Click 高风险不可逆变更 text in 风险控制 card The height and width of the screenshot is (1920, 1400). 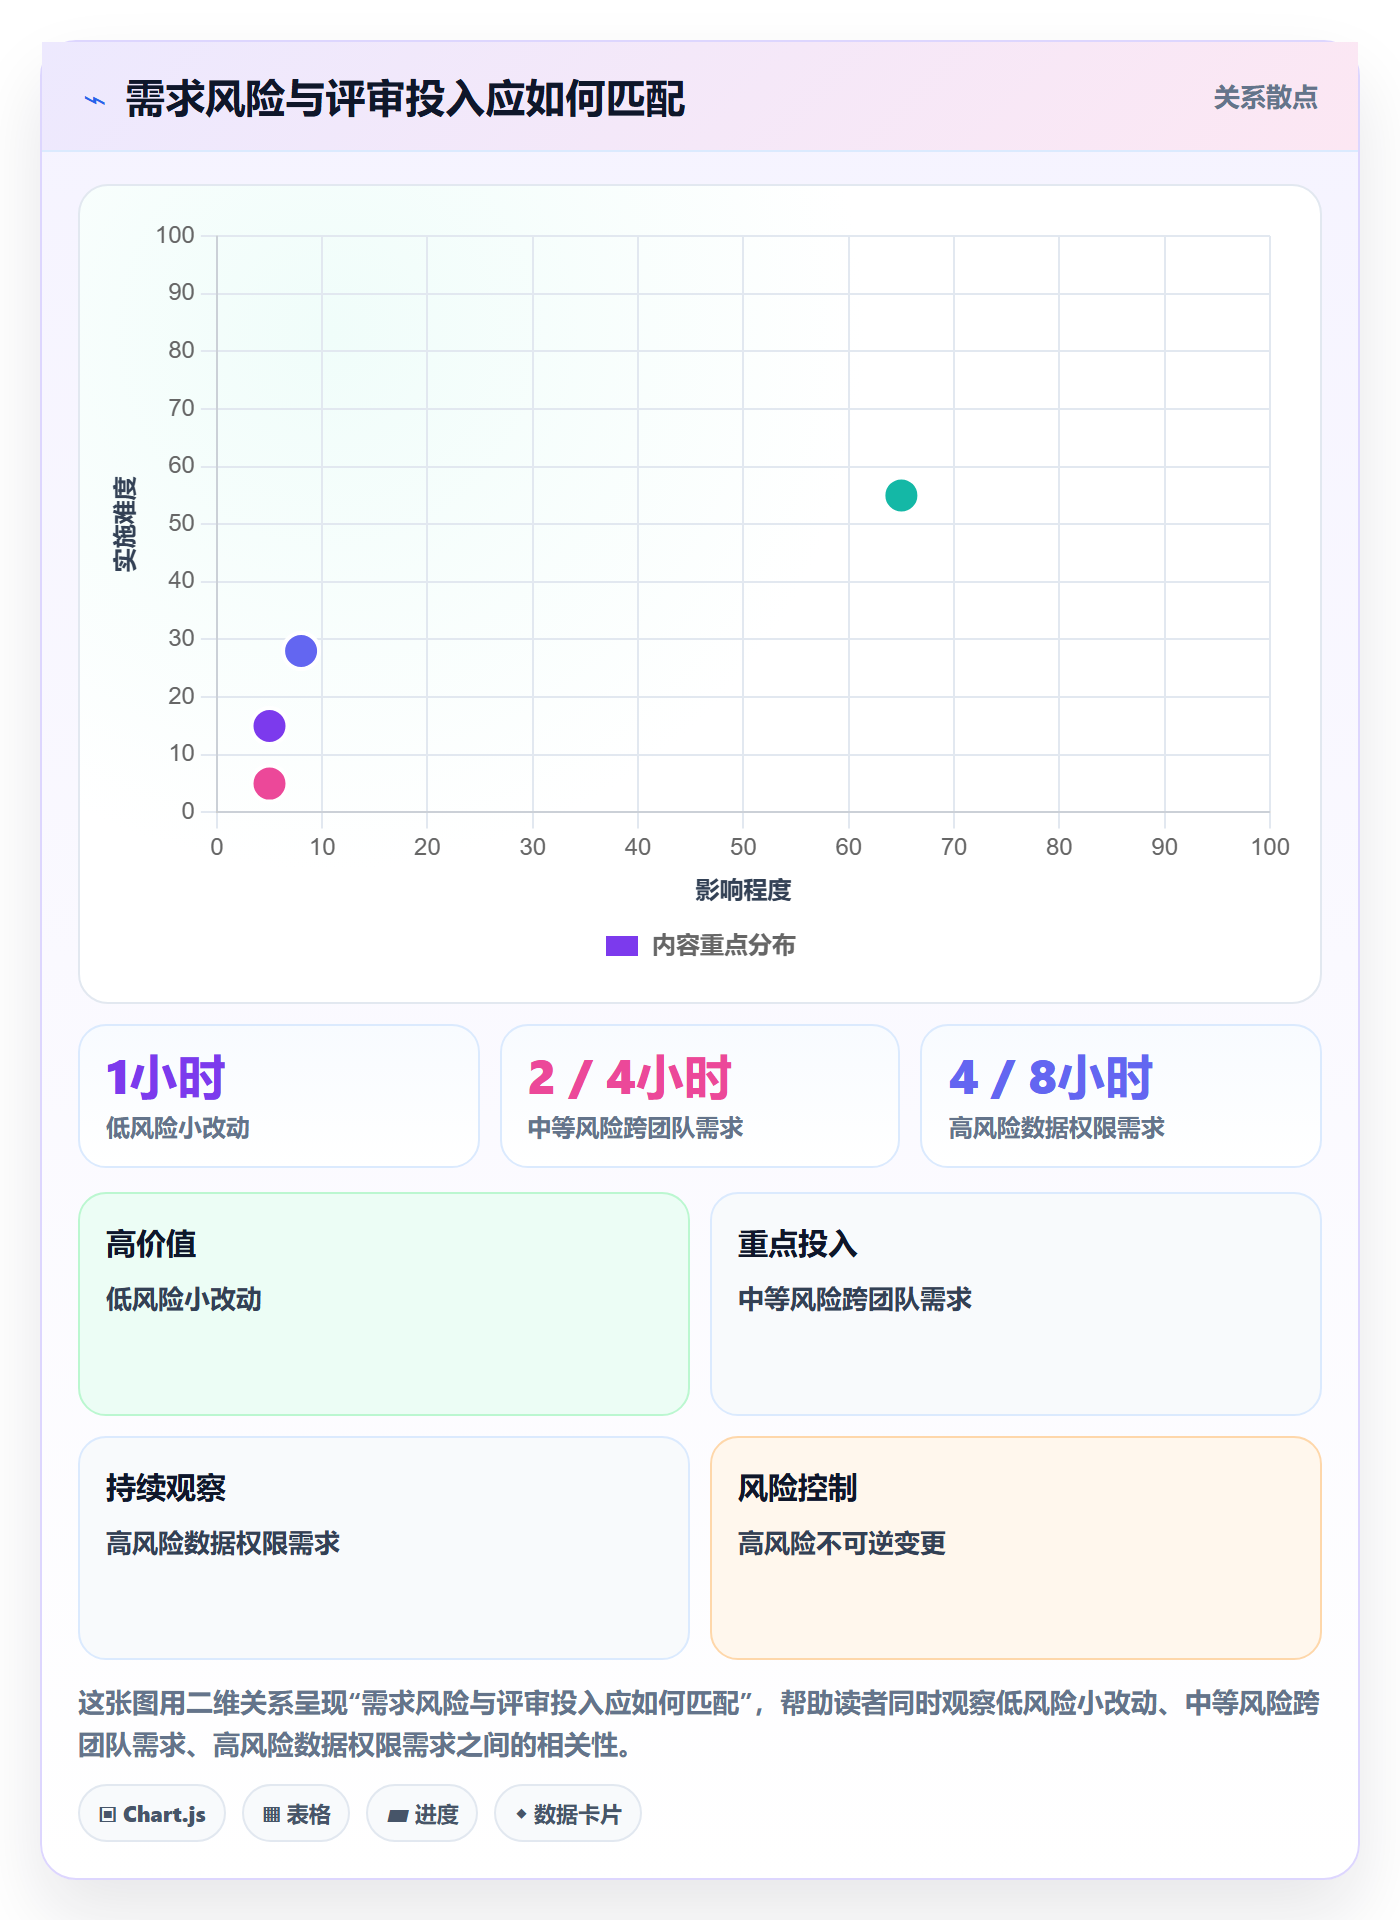842,1543
